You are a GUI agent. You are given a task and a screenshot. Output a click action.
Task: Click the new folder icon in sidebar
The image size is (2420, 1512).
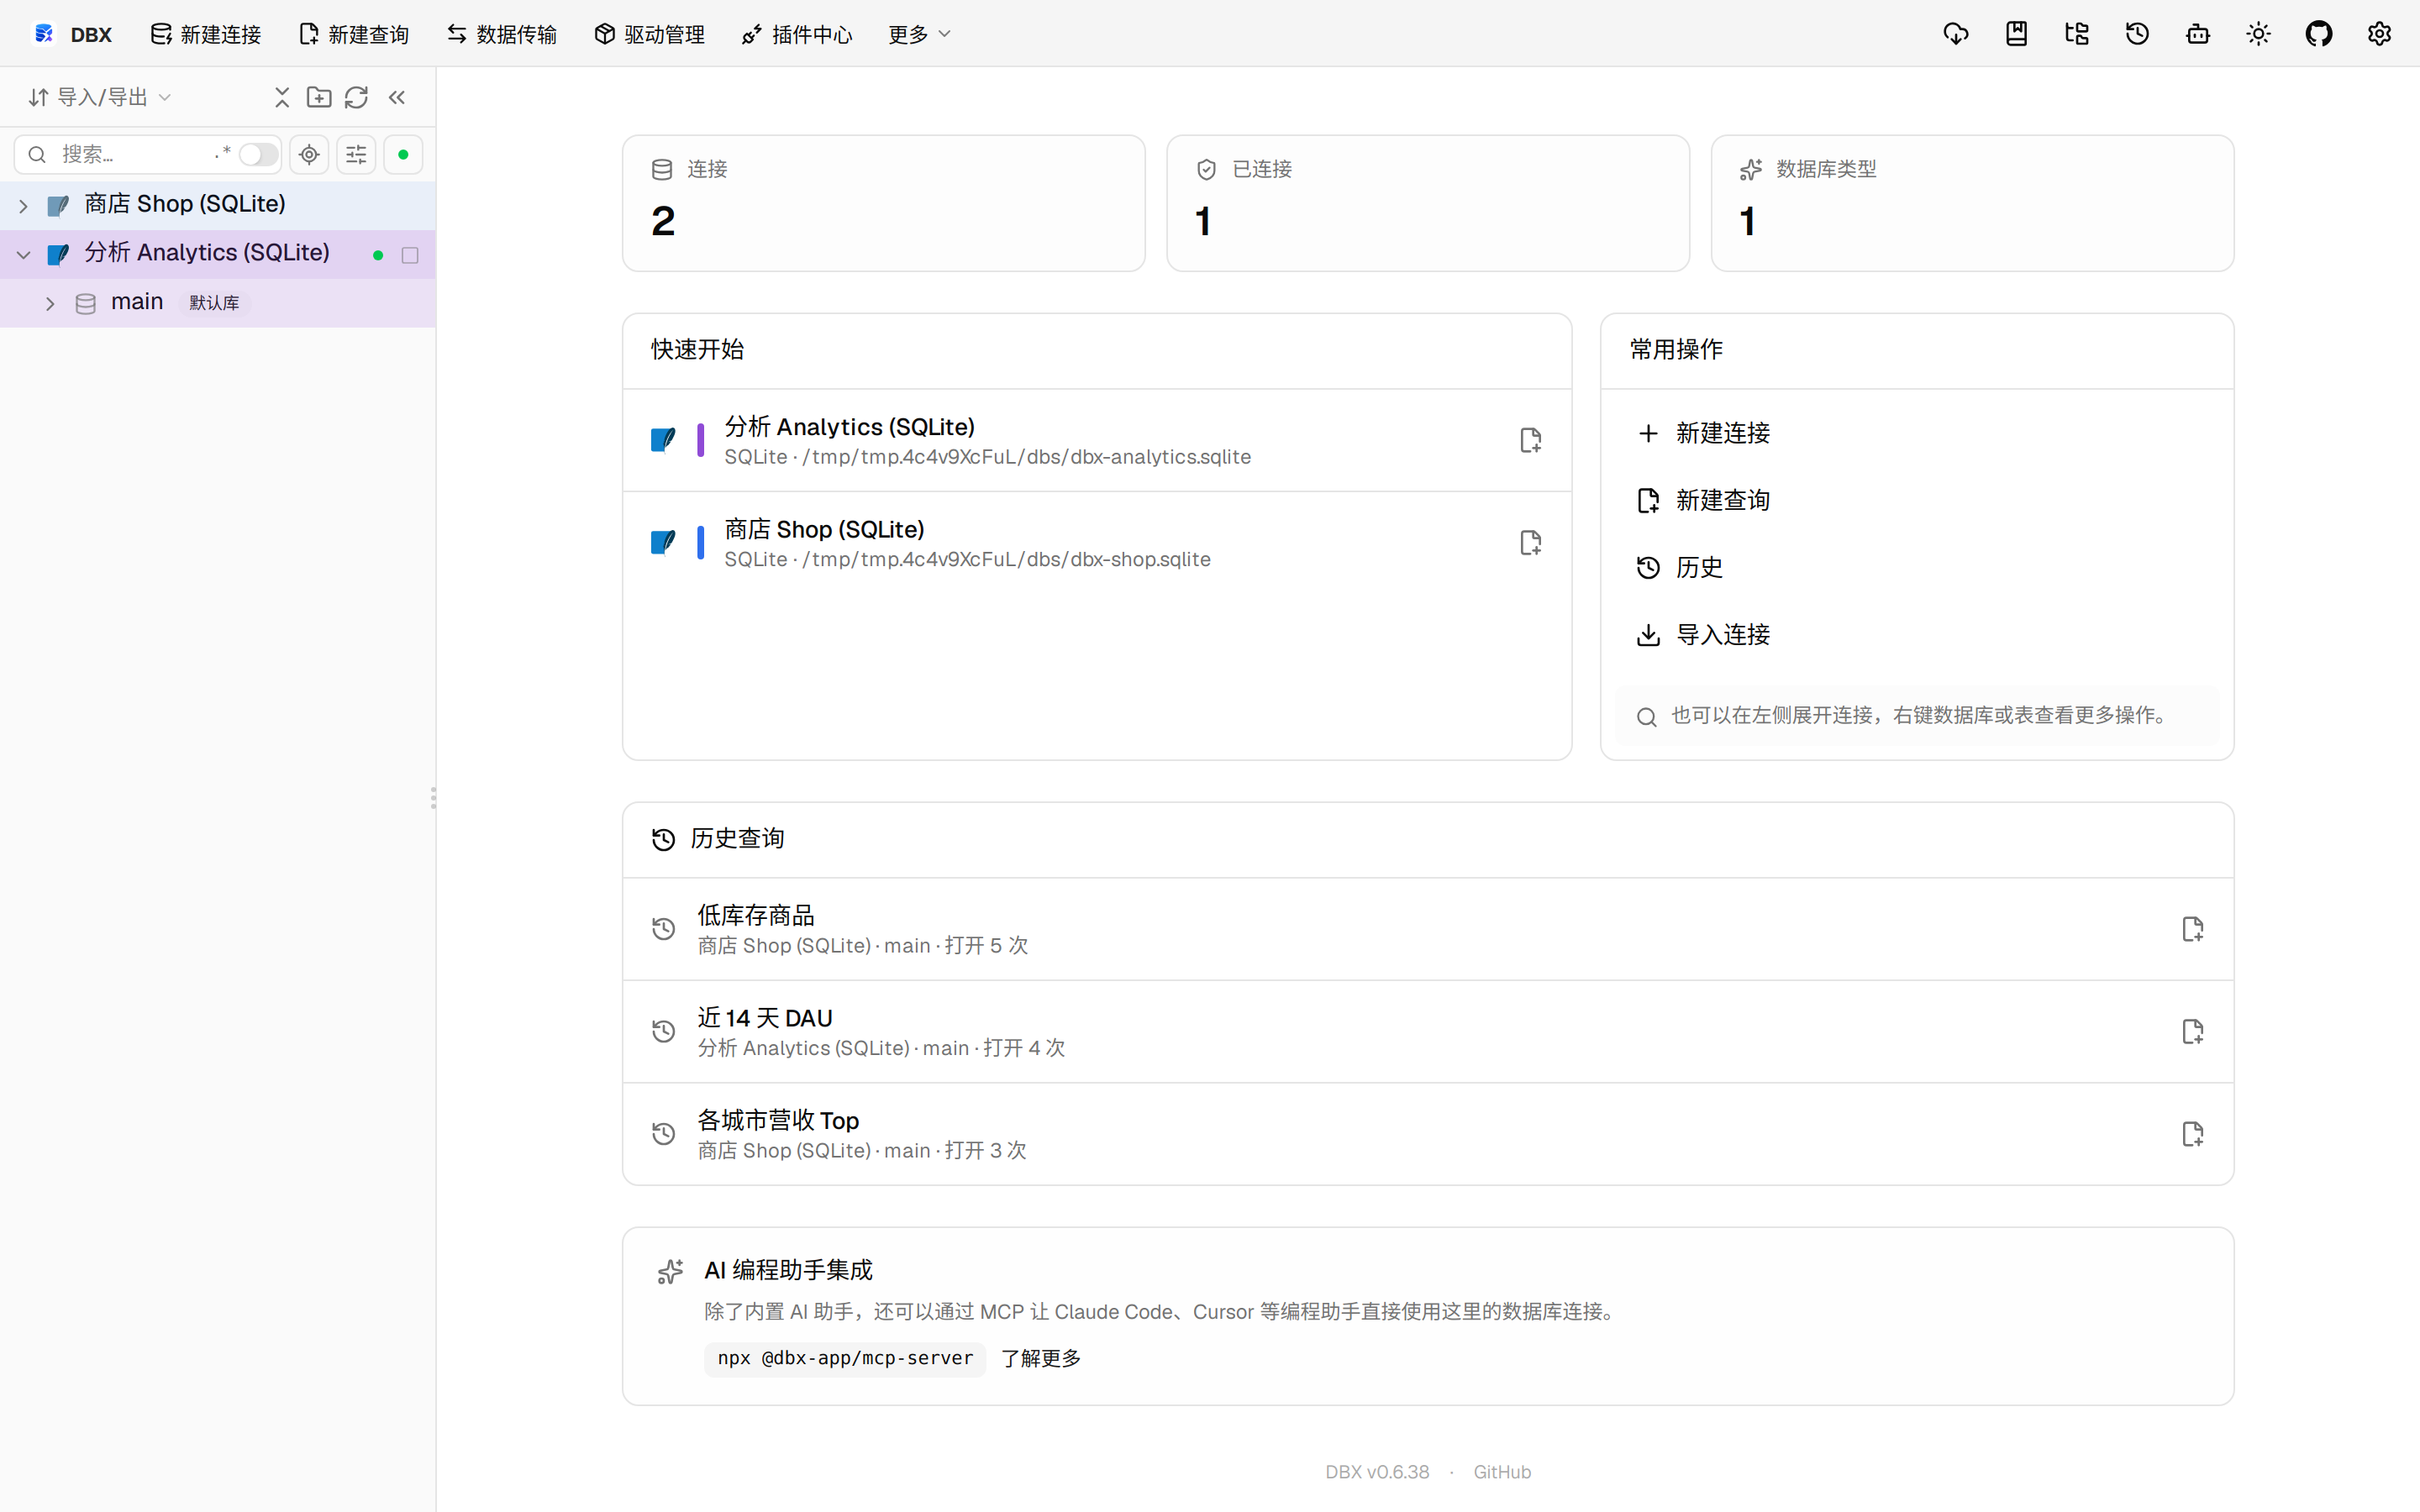click(x=319, y=97)
